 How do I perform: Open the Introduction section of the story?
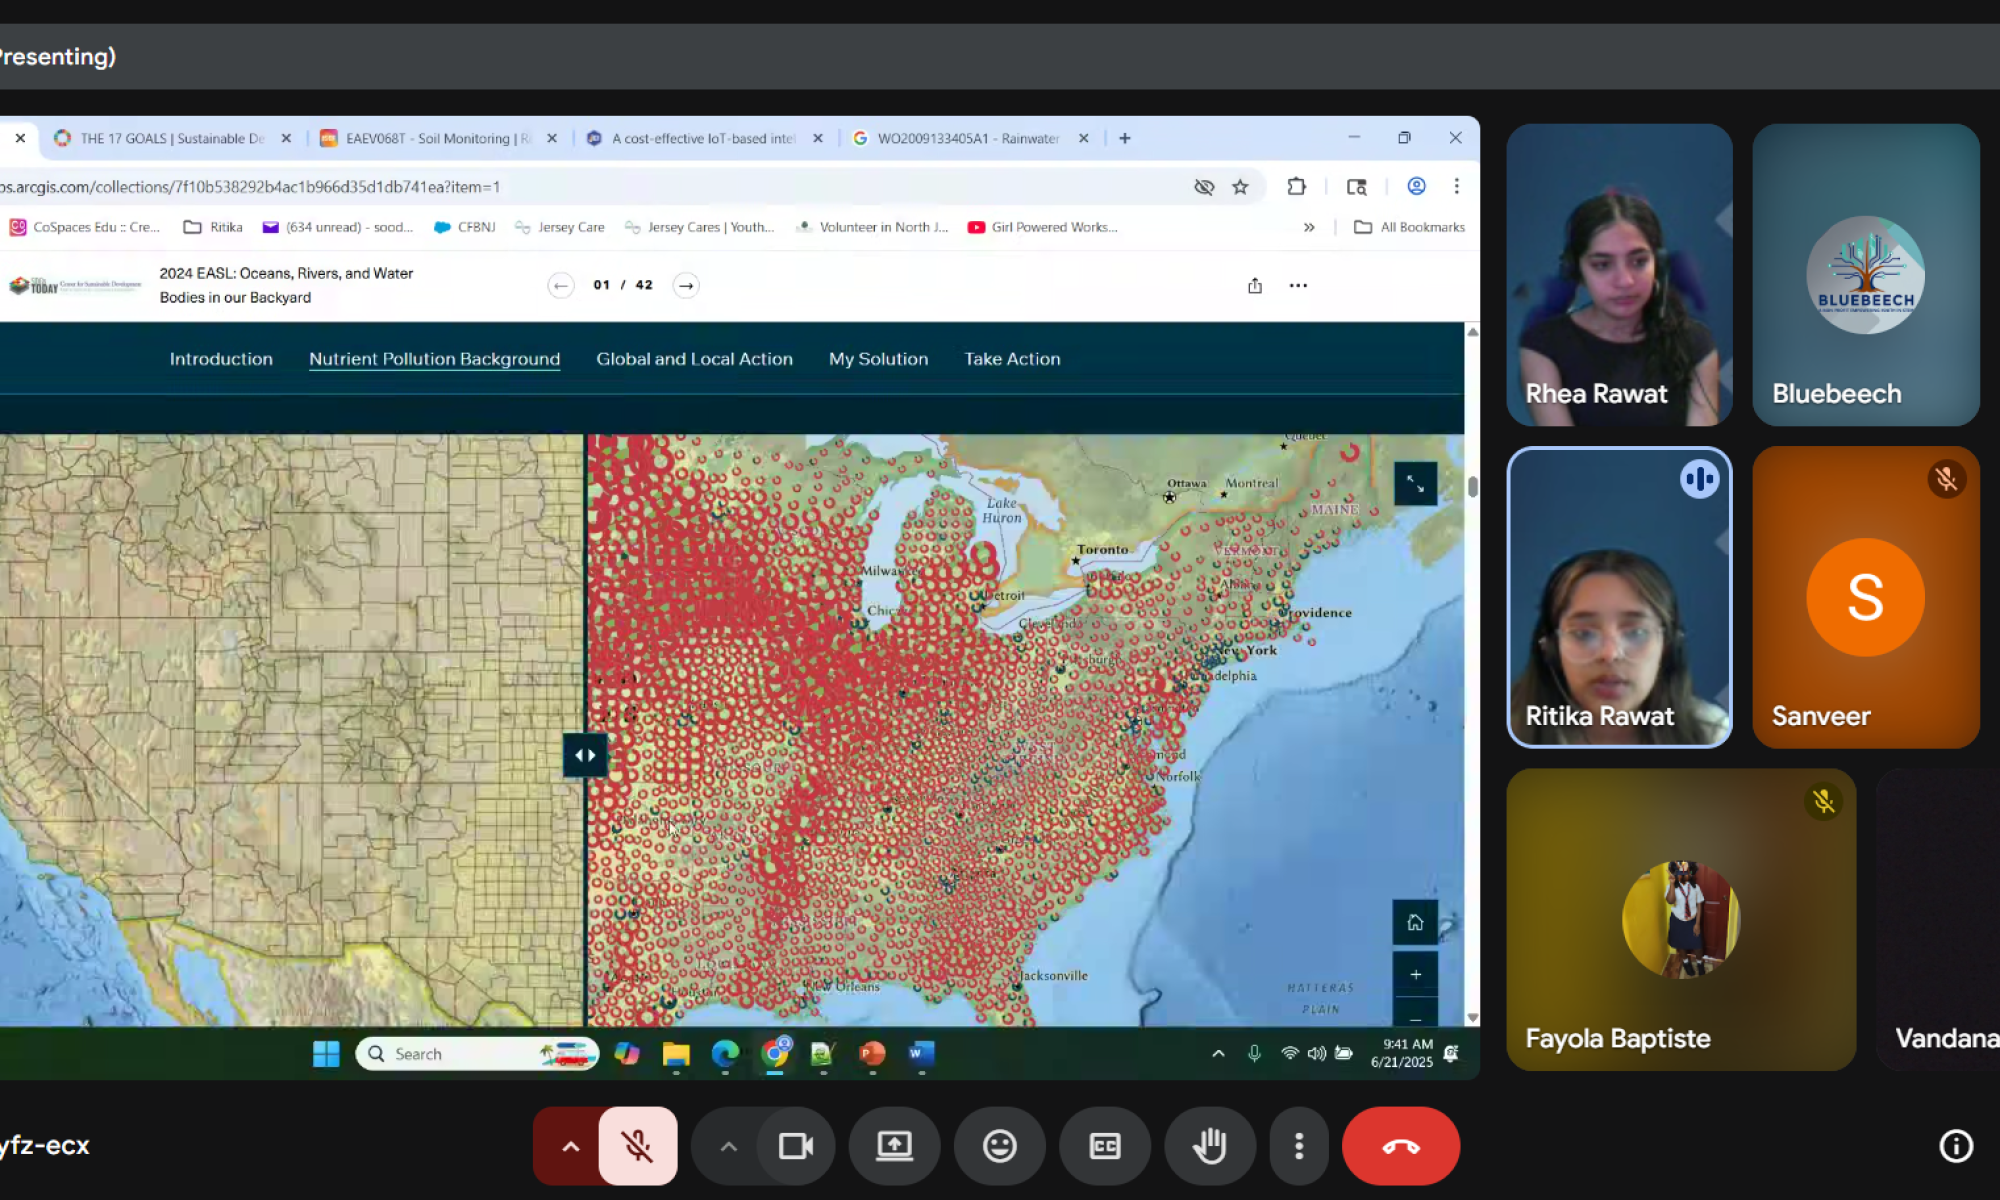(x=221, y=359)
